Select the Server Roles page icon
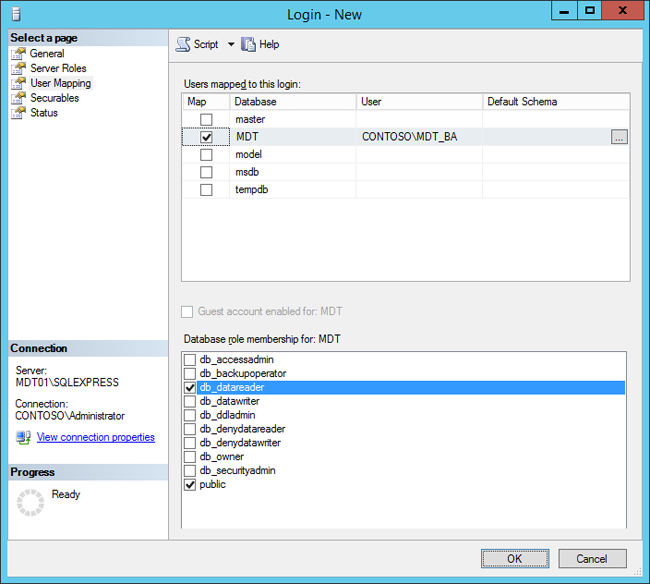Screen dimensions: 650x584 [x=18, y=69]
